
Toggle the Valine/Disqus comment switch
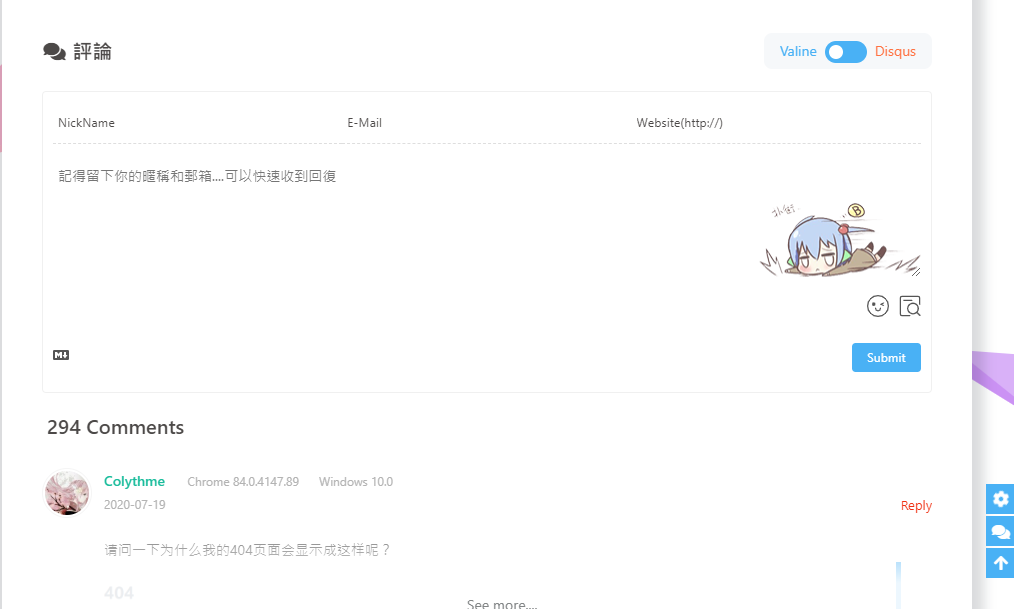tap(845, 52)
